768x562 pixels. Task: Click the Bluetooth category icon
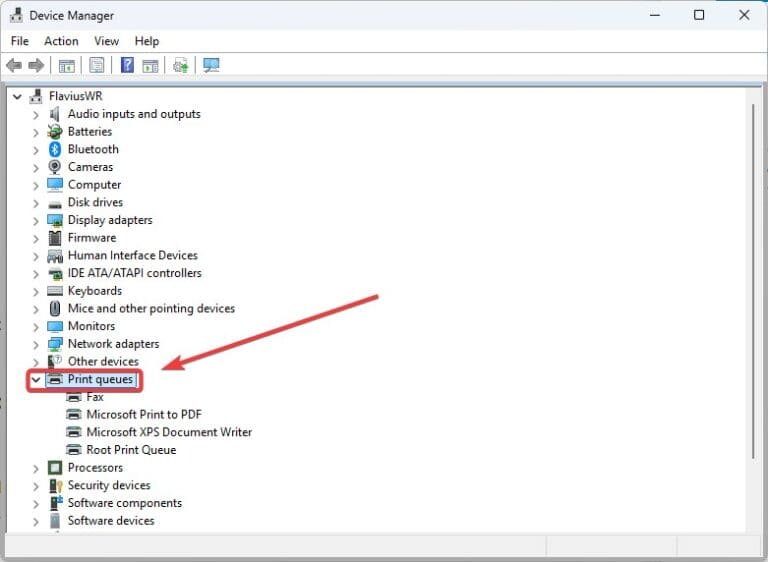[x=55, y=149]
